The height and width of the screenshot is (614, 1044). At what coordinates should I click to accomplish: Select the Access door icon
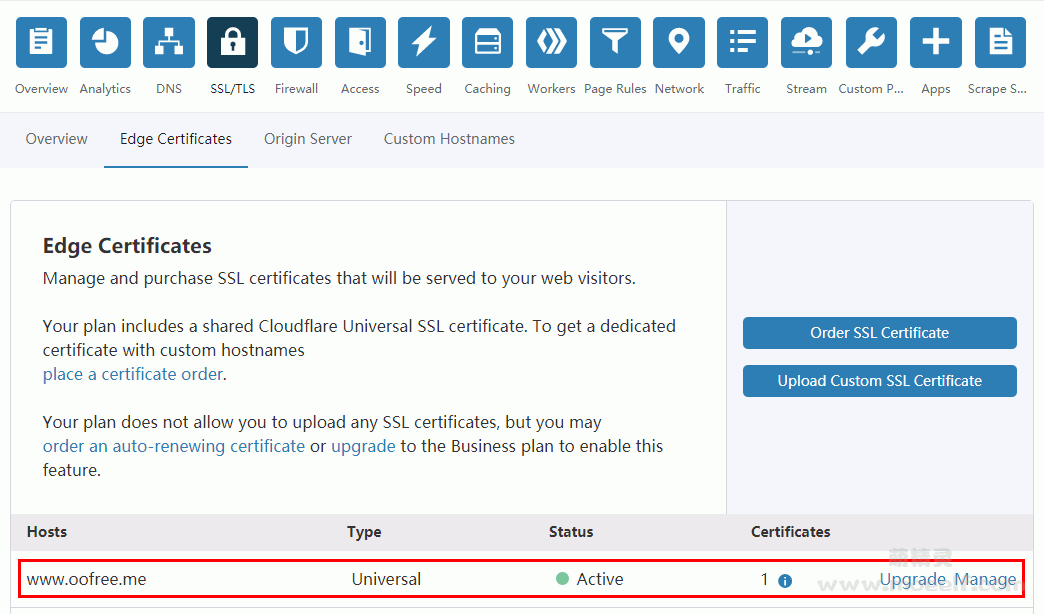[360, 42]
